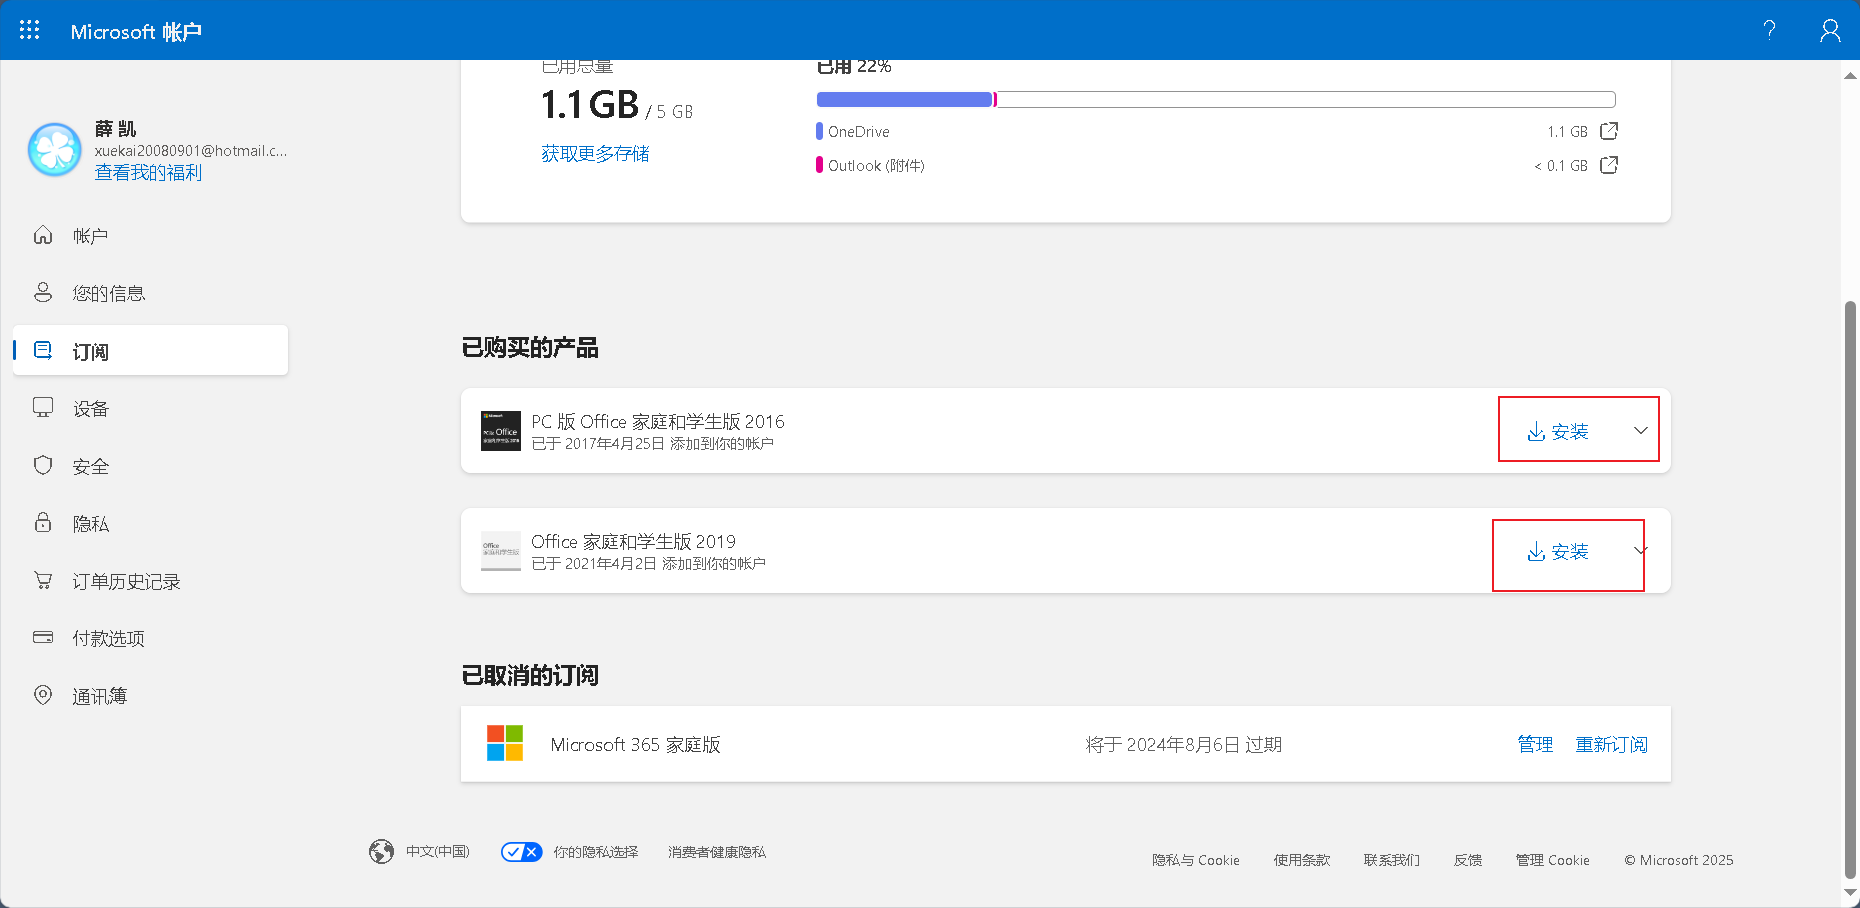Click the lock icon beside 隐私

coord(43,522)
